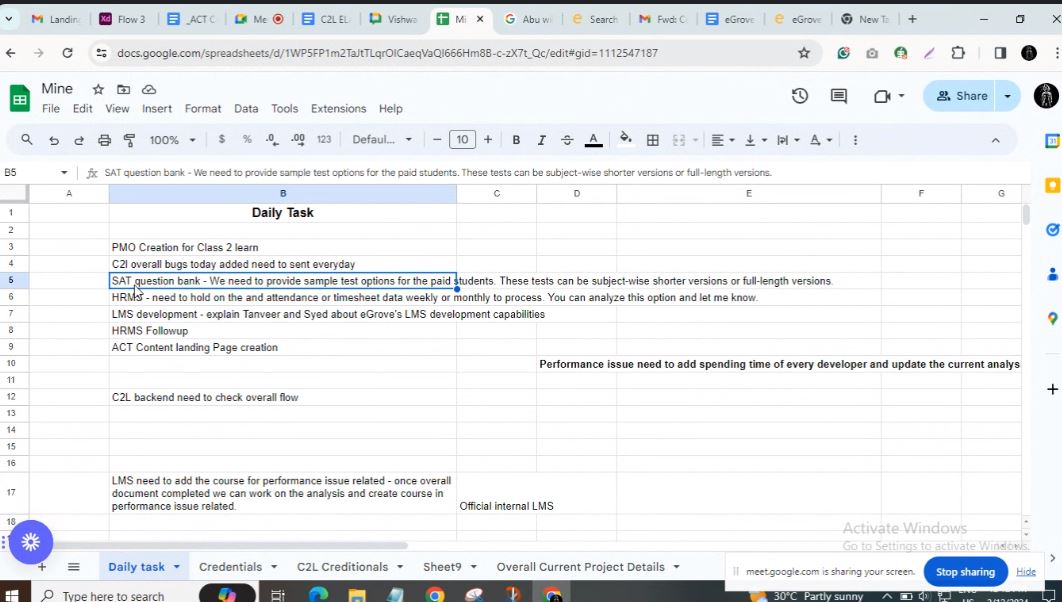The image size is (1062, 602).
Task: Click the Hide link on sharing bar
Action: point(1025,572)
